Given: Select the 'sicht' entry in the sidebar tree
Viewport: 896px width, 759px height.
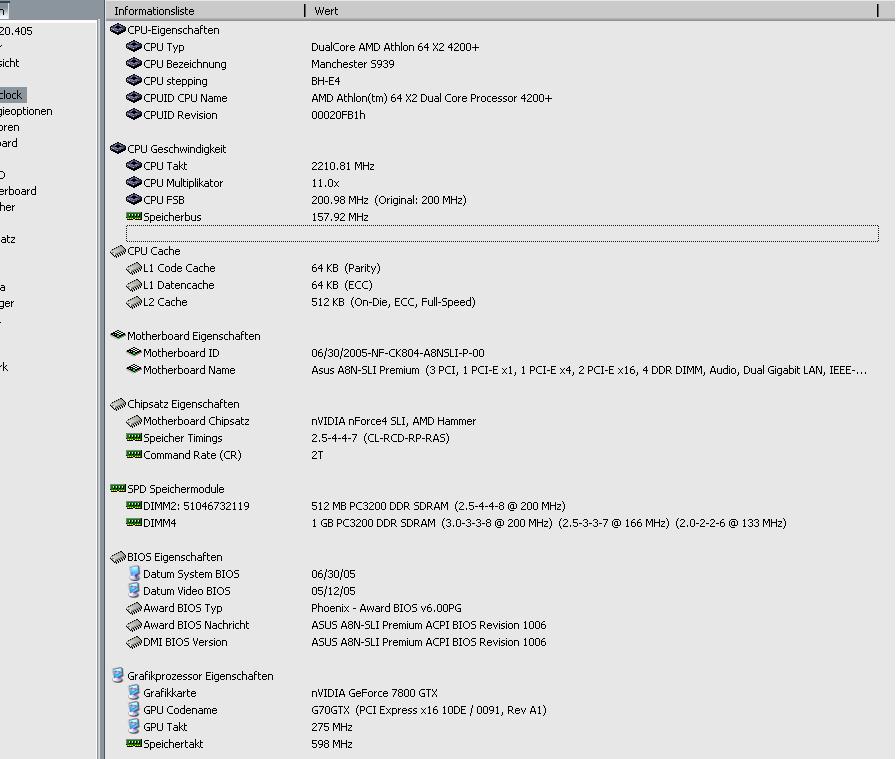Looking at the screenshot, I should (x=10, y=63).
